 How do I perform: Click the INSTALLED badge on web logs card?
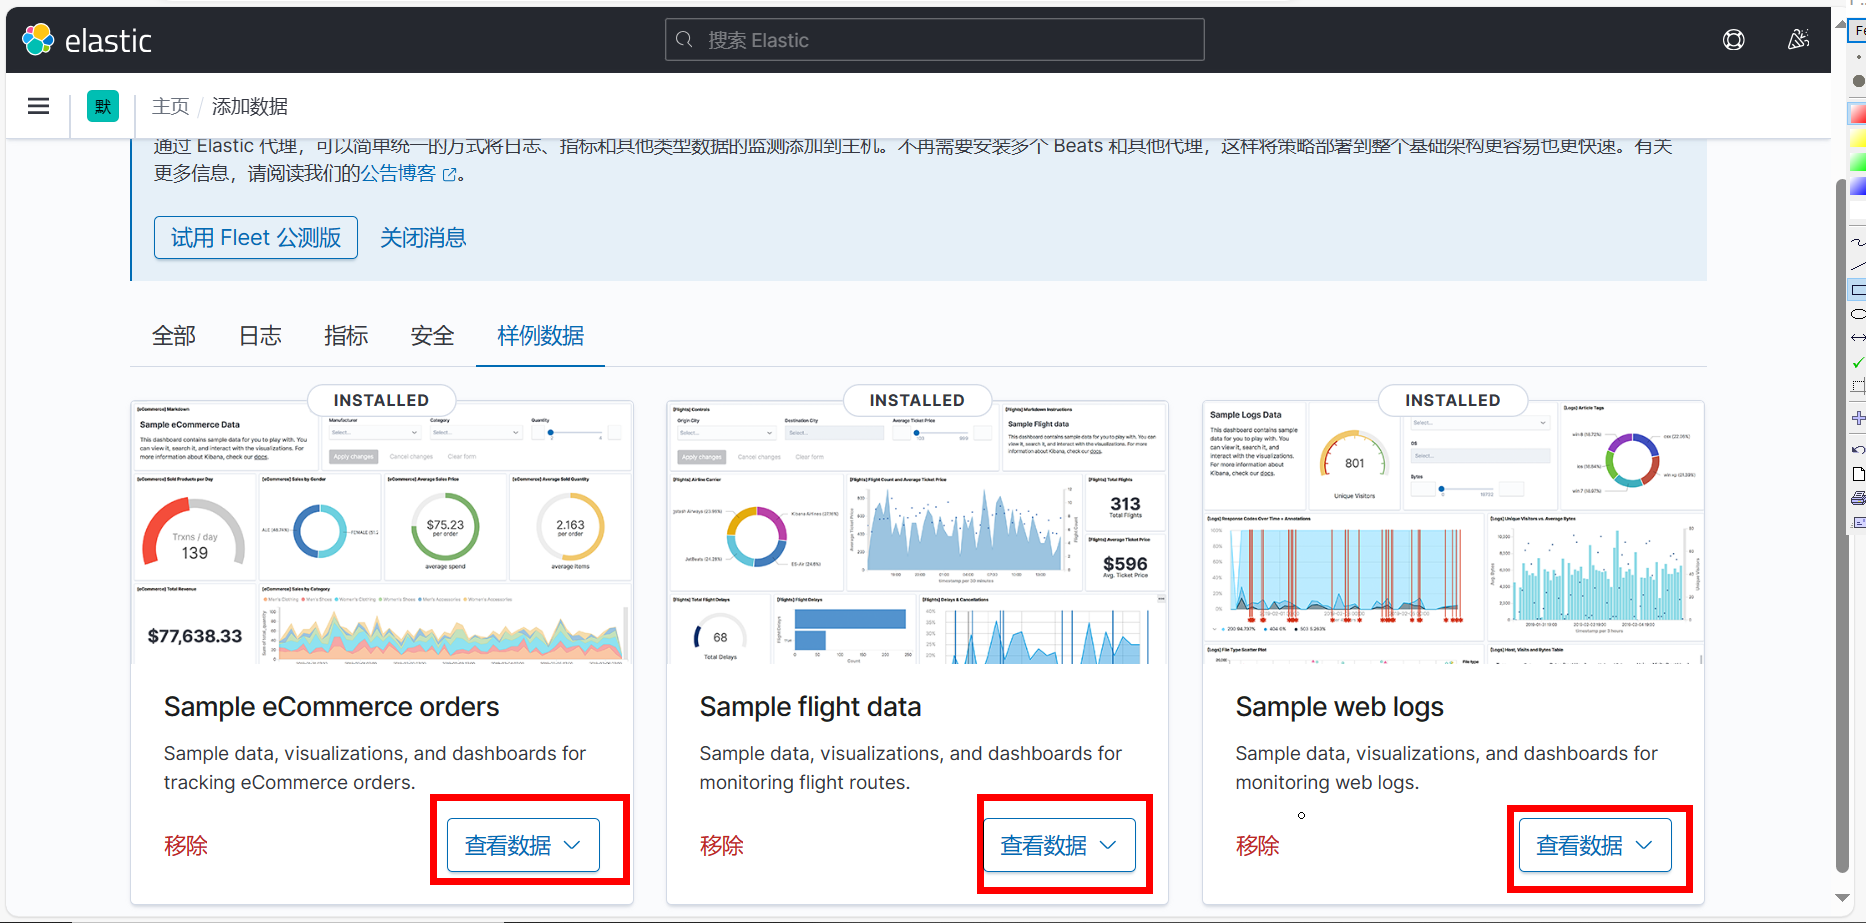[x=1453, y=400]
